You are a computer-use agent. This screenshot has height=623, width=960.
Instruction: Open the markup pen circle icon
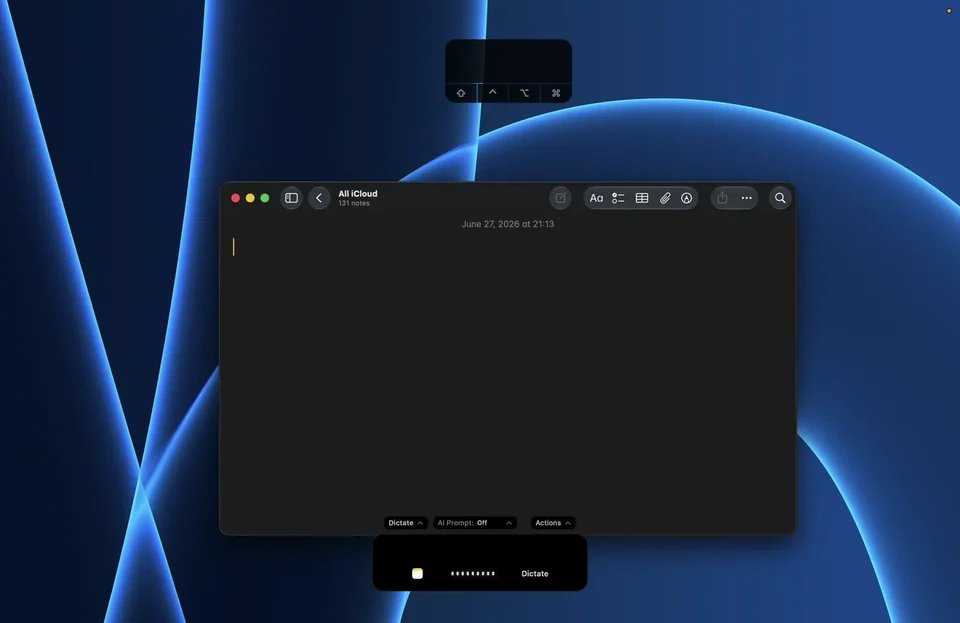(x=686, y=198)
